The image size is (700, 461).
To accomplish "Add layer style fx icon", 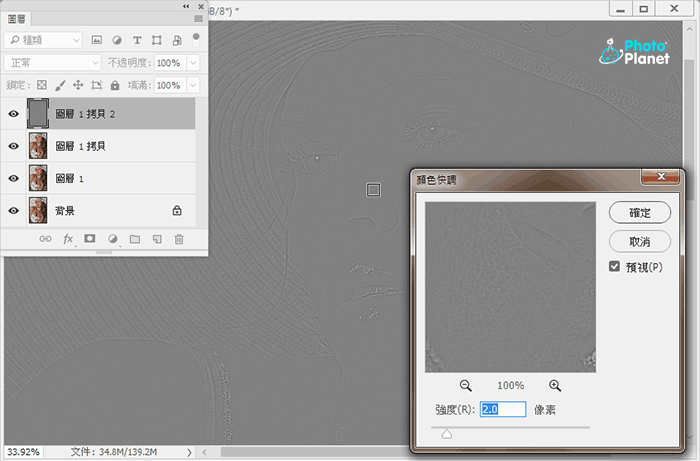I will [x=68, y=239].
